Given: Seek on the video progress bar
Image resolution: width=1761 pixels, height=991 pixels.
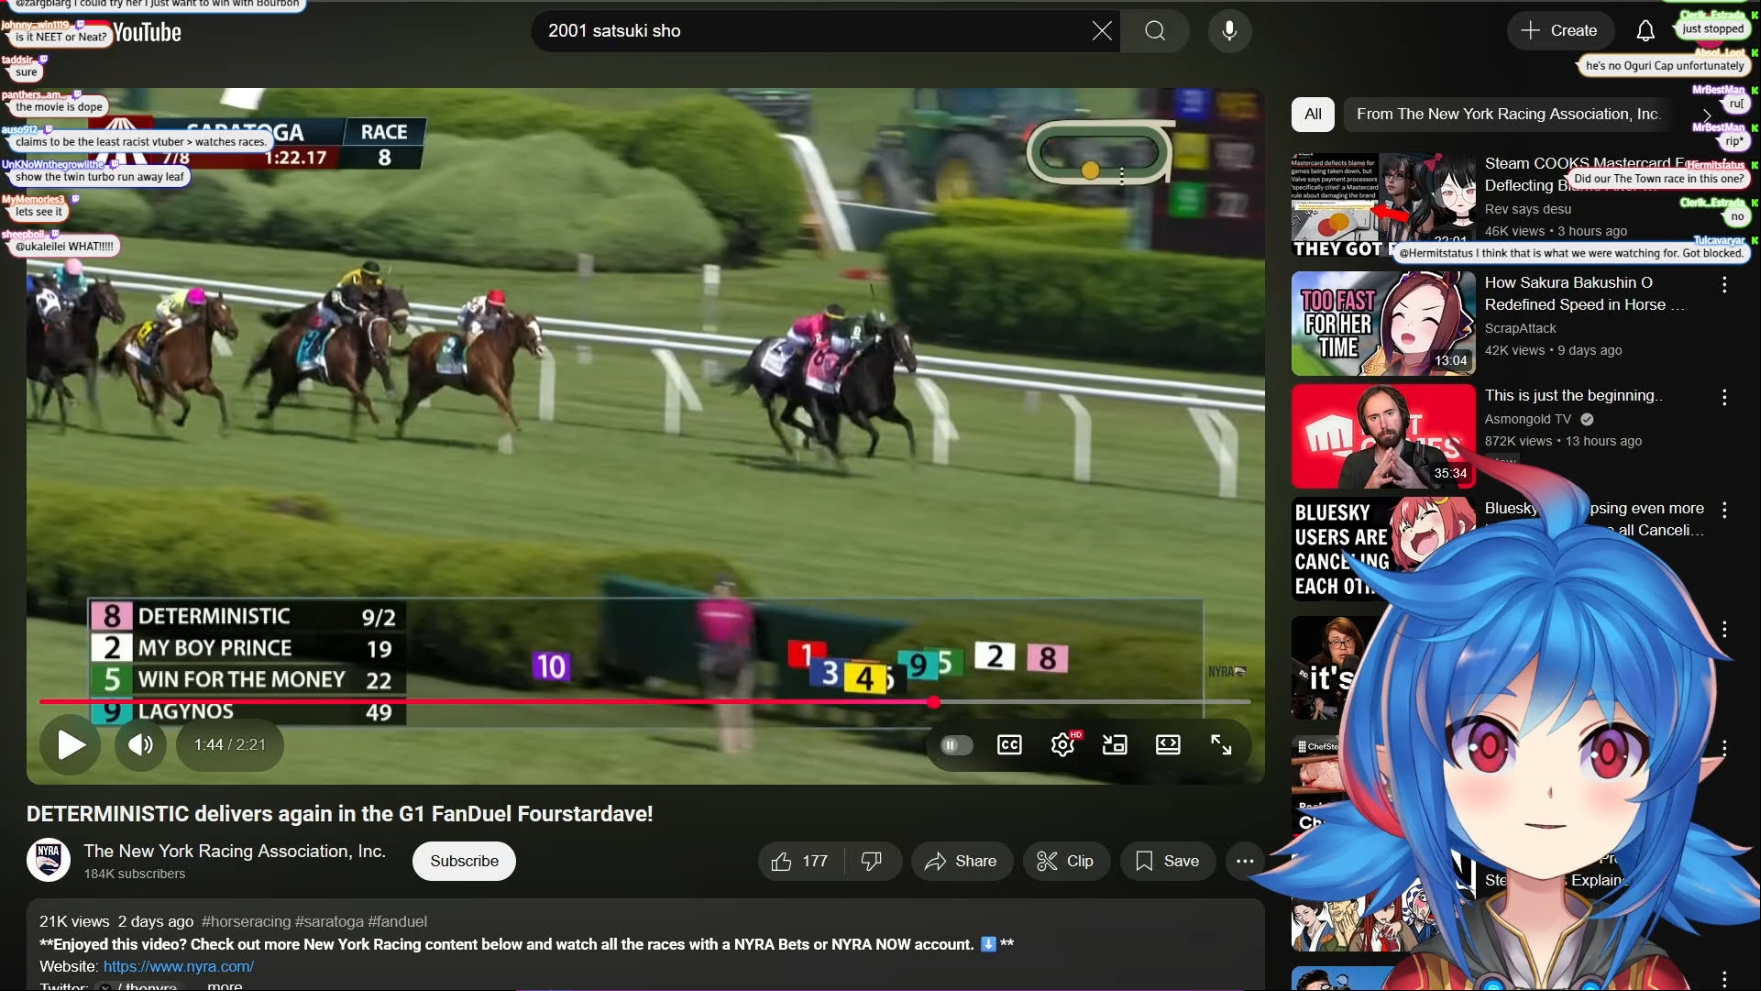Looking at the screenshot, I should coord(645,702).
